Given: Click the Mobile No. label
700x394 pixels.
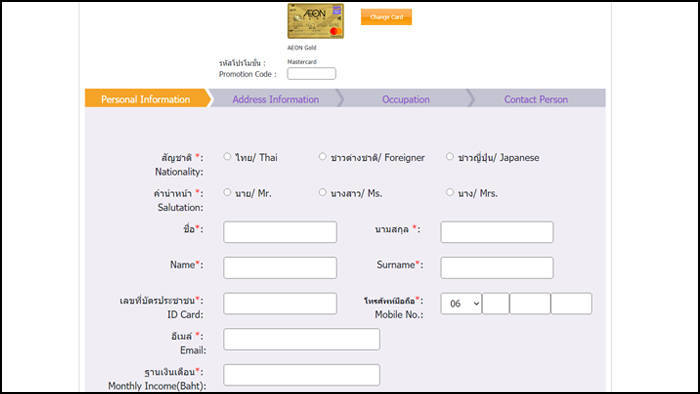Looking at the screenshot, I should coord(399,315).
